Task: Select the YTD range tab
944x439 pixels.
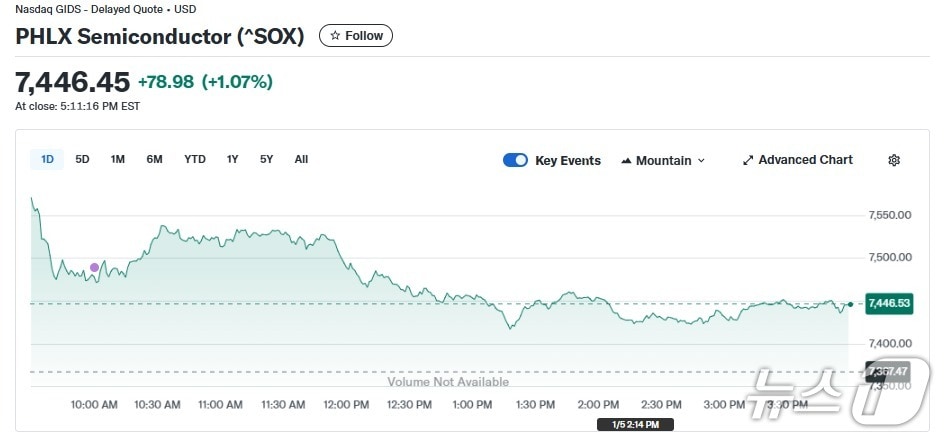Action: click(x=195, y=159)
